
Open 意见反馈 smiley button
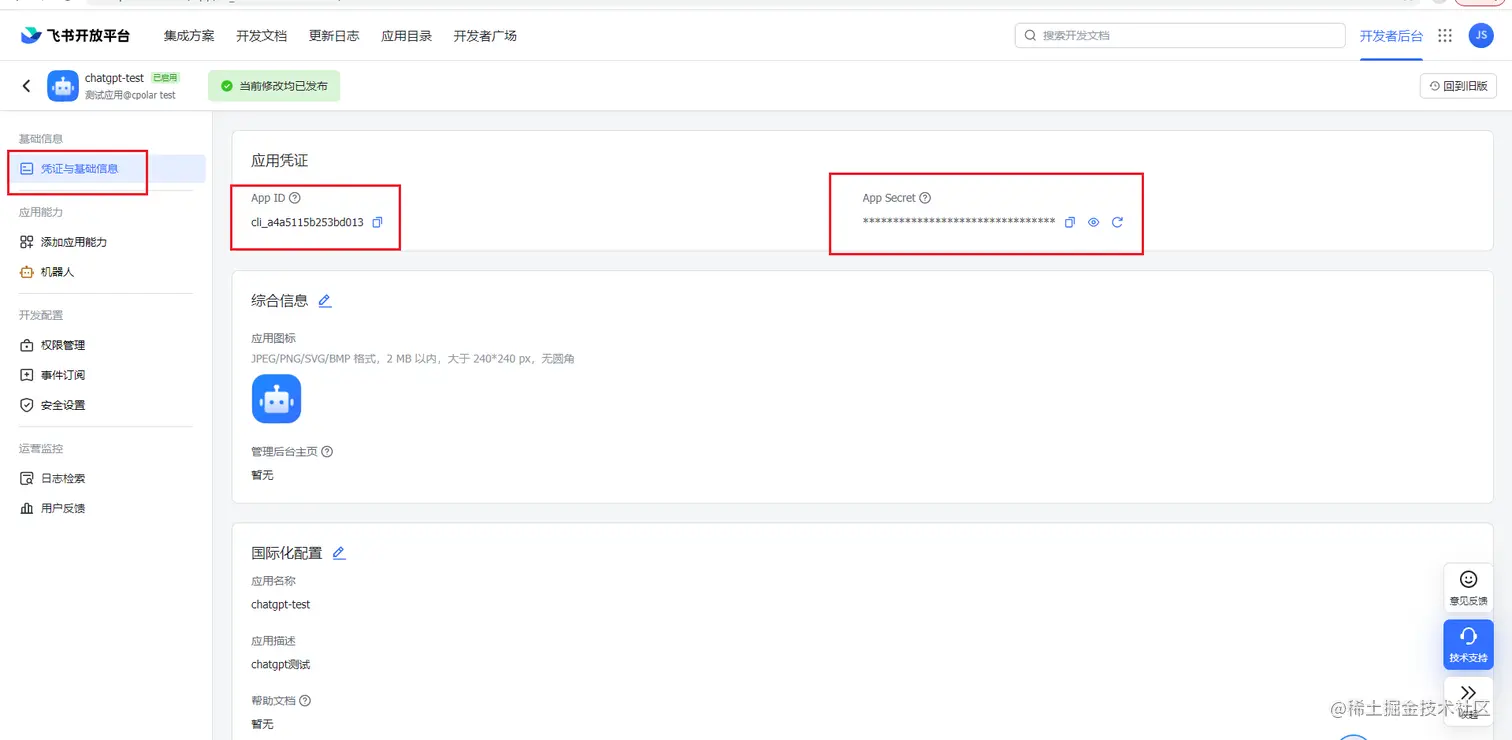click(1468, 588)
